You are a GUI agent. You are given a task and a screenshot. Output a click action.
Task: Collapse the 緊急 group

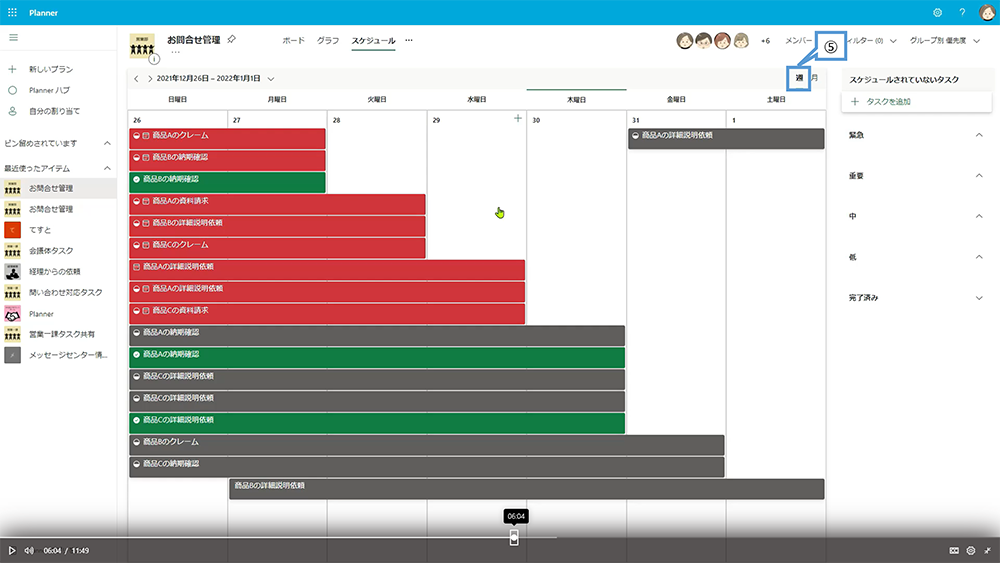tap(979, 135)
